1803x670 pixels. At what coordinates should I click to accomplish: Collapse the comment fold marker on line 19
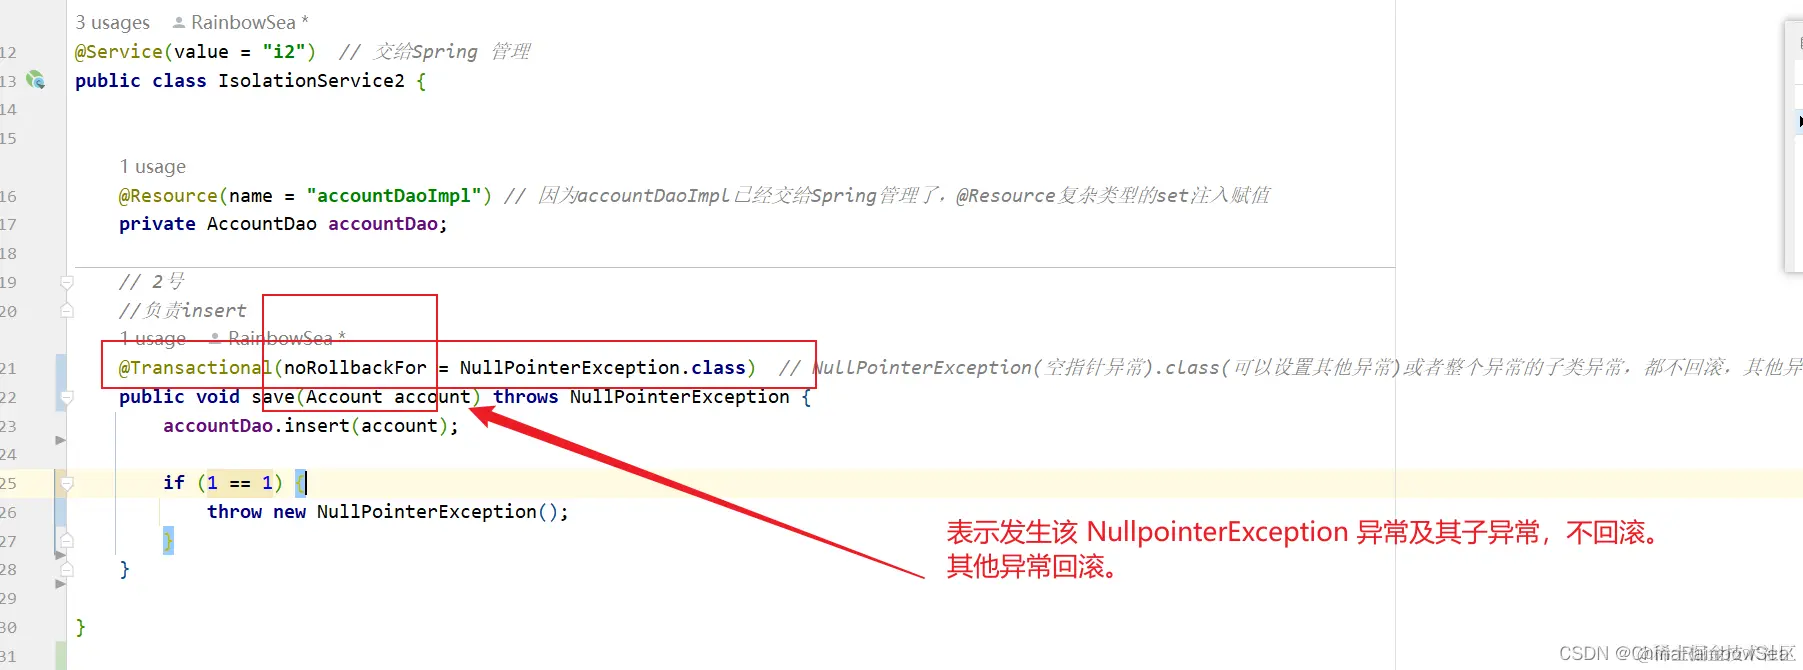(67, 283)
